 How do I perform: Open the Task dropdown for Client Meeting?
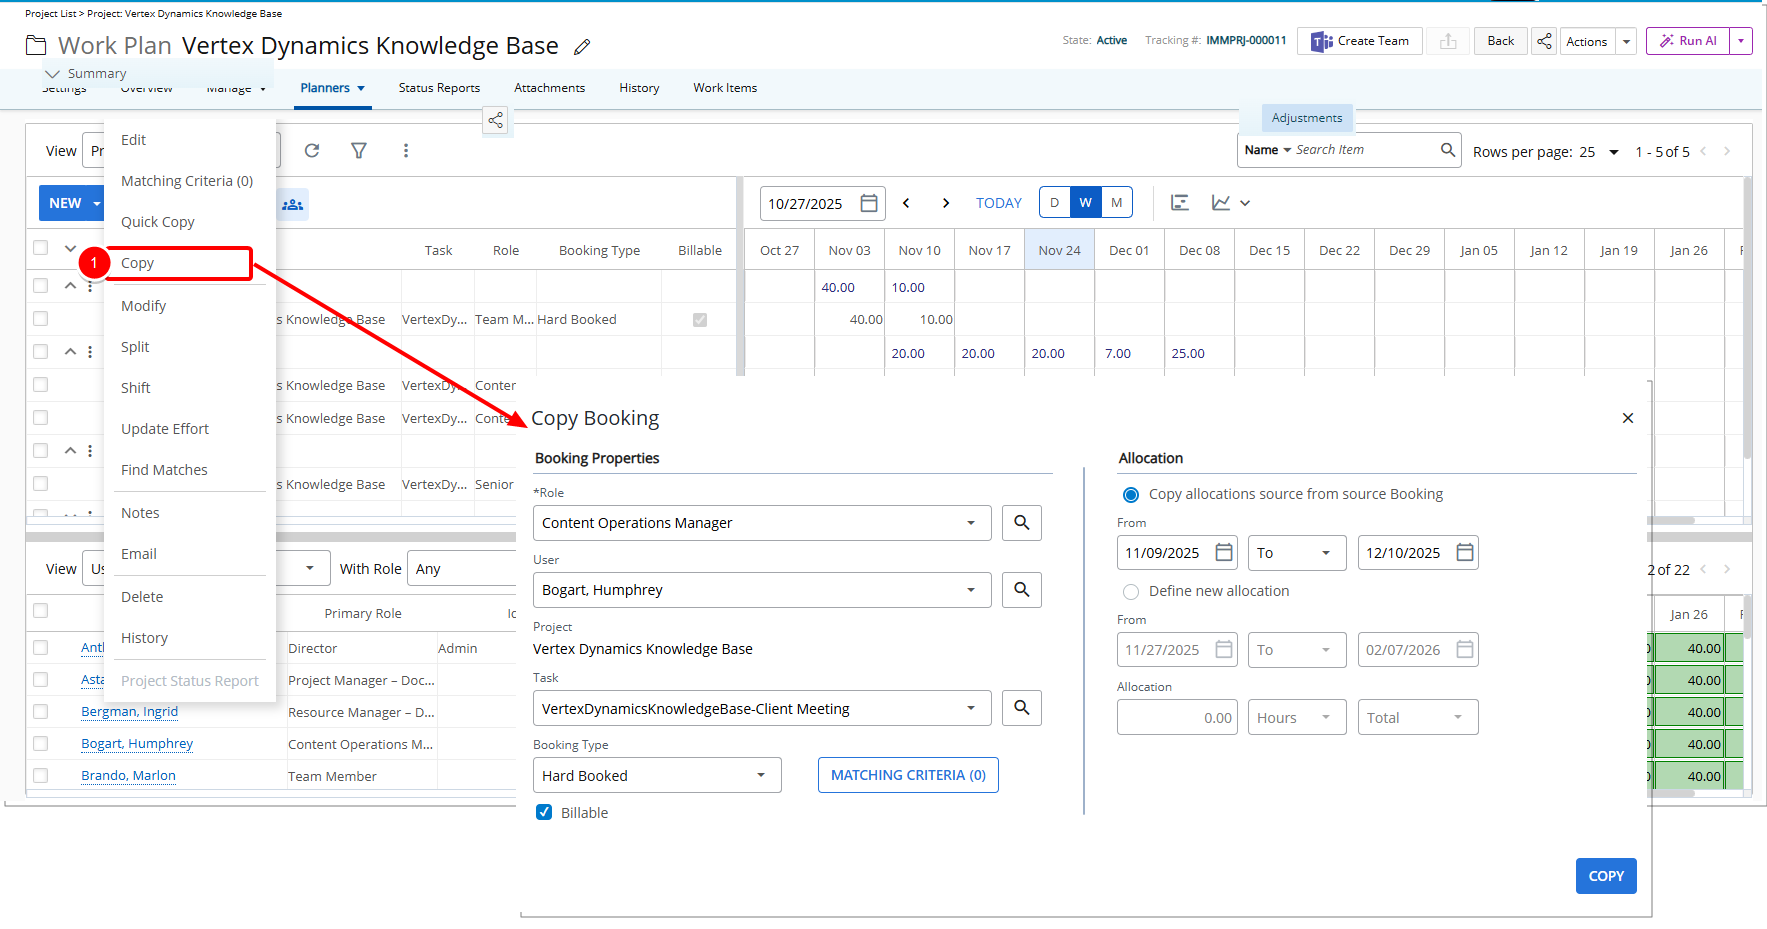(970, 709)
